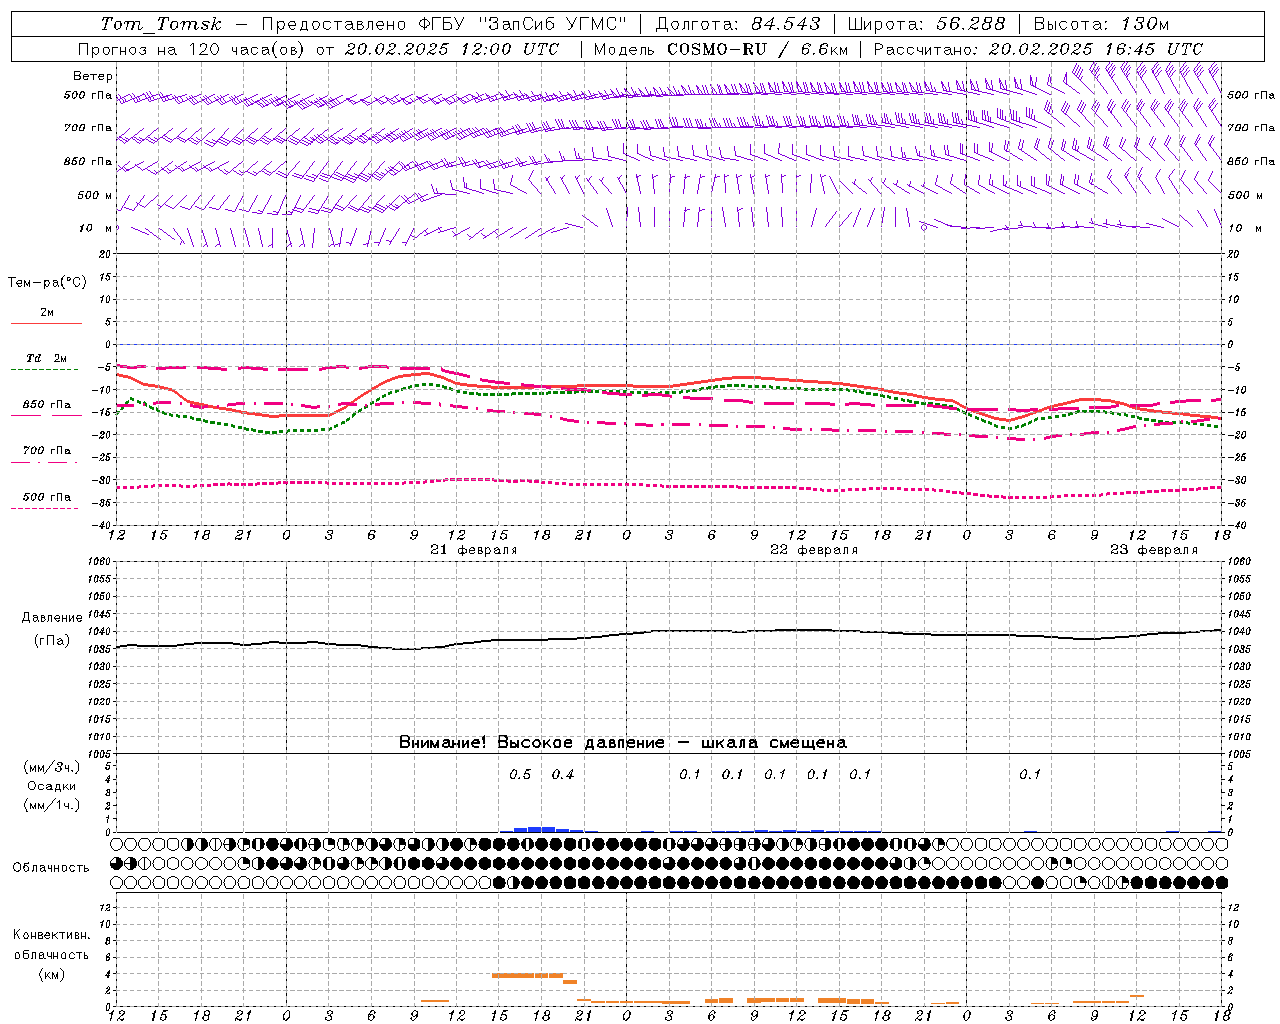Screen dimensions: 1280x1024
Task: Click the Tom_Tomsk station title
Action: (161, 24)
